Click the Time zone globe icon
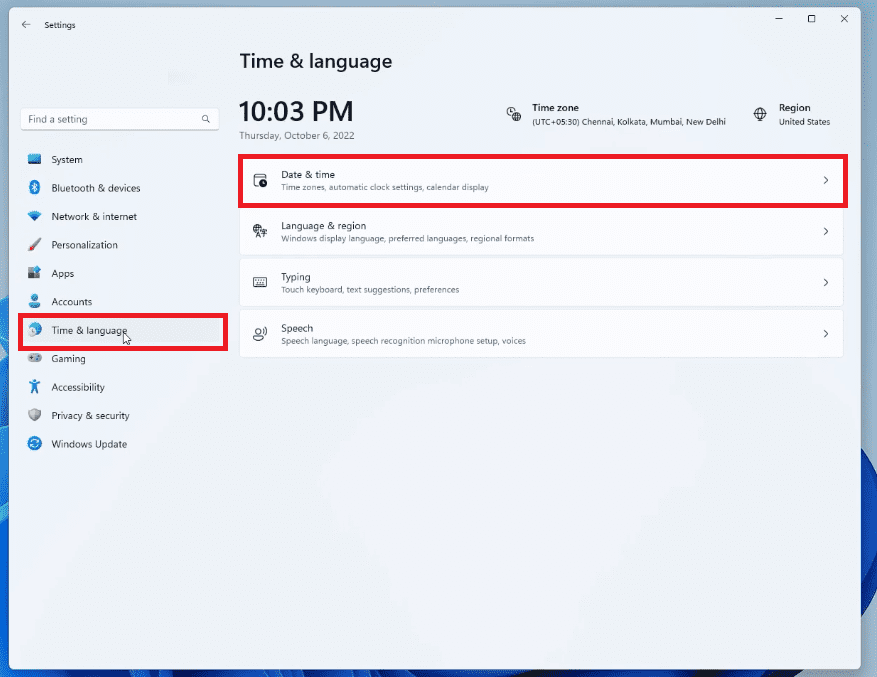This screenshot has height=677, width=877. point(513,113)
